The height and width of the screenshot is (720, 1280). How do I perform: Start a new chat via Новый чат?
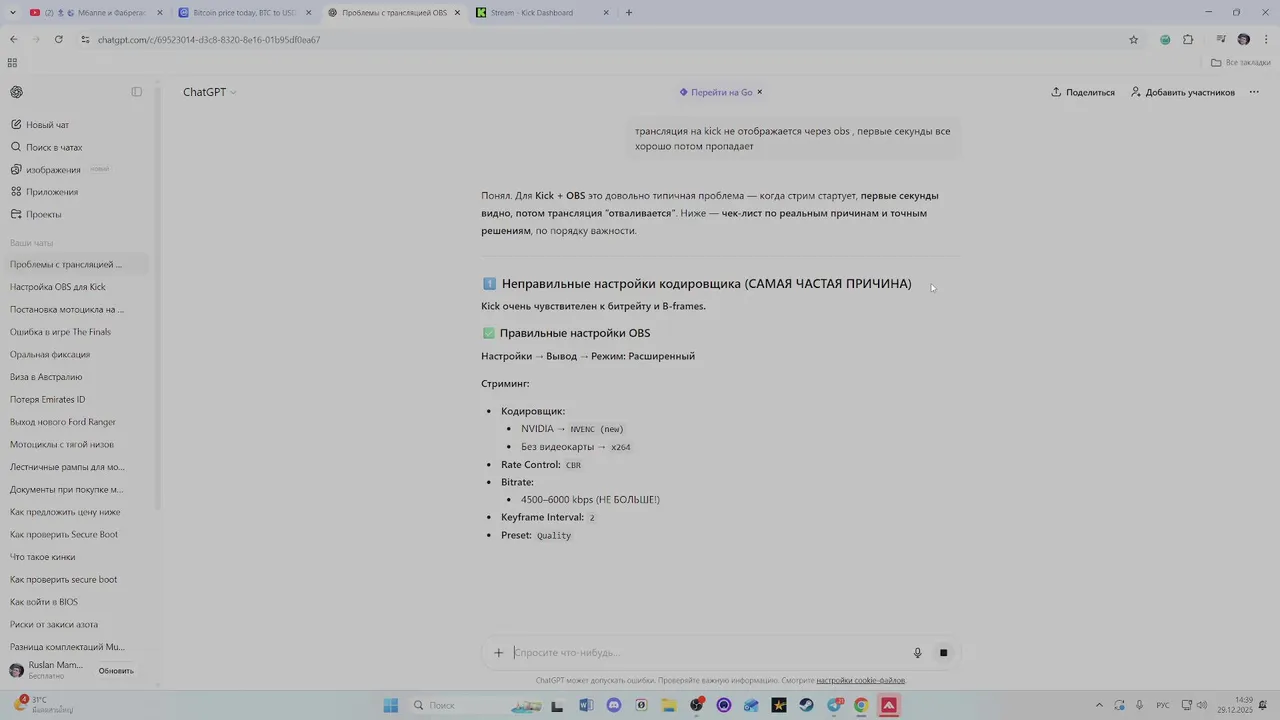tap(77, 125)
